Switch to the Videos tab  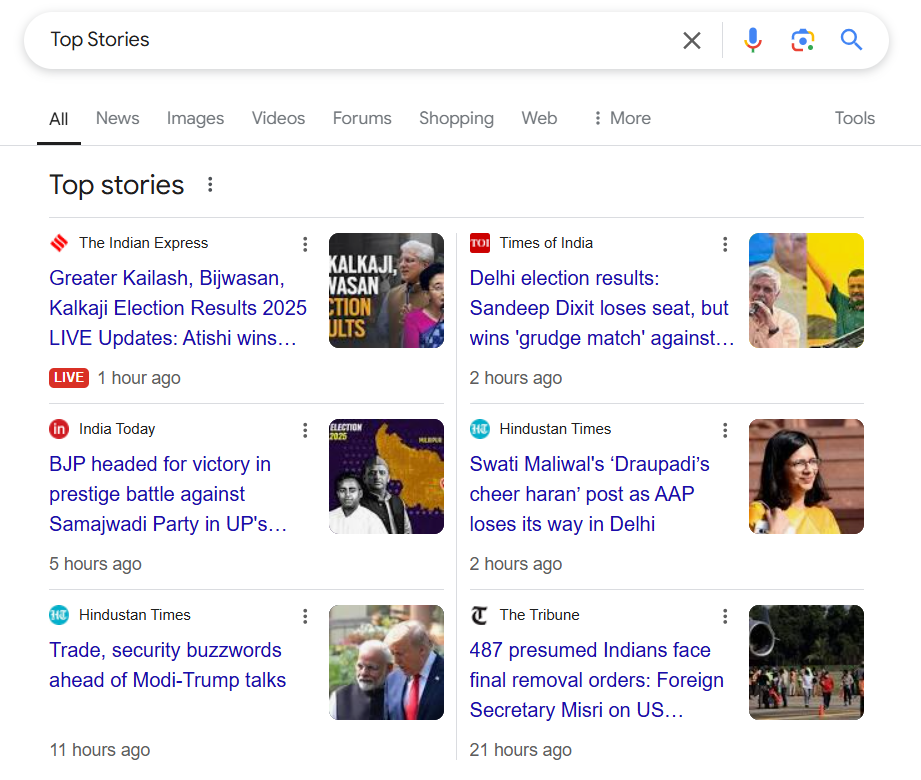tap(278, 119)
